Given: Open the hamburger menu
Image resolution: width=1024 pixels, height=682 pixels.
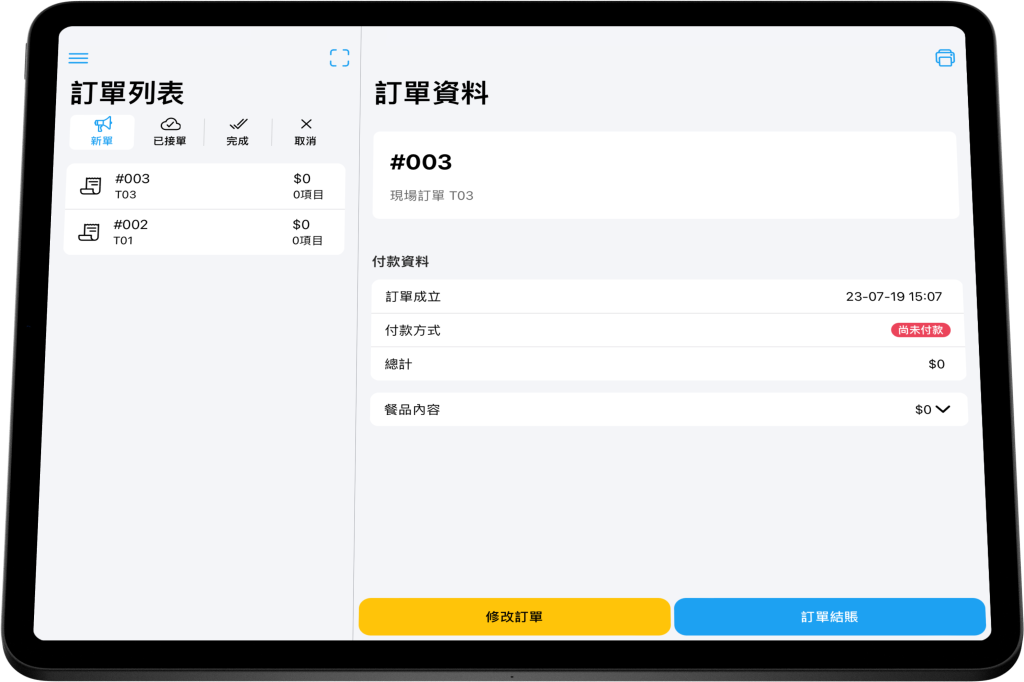Looking at the screenshot, I should click(78, 58).
